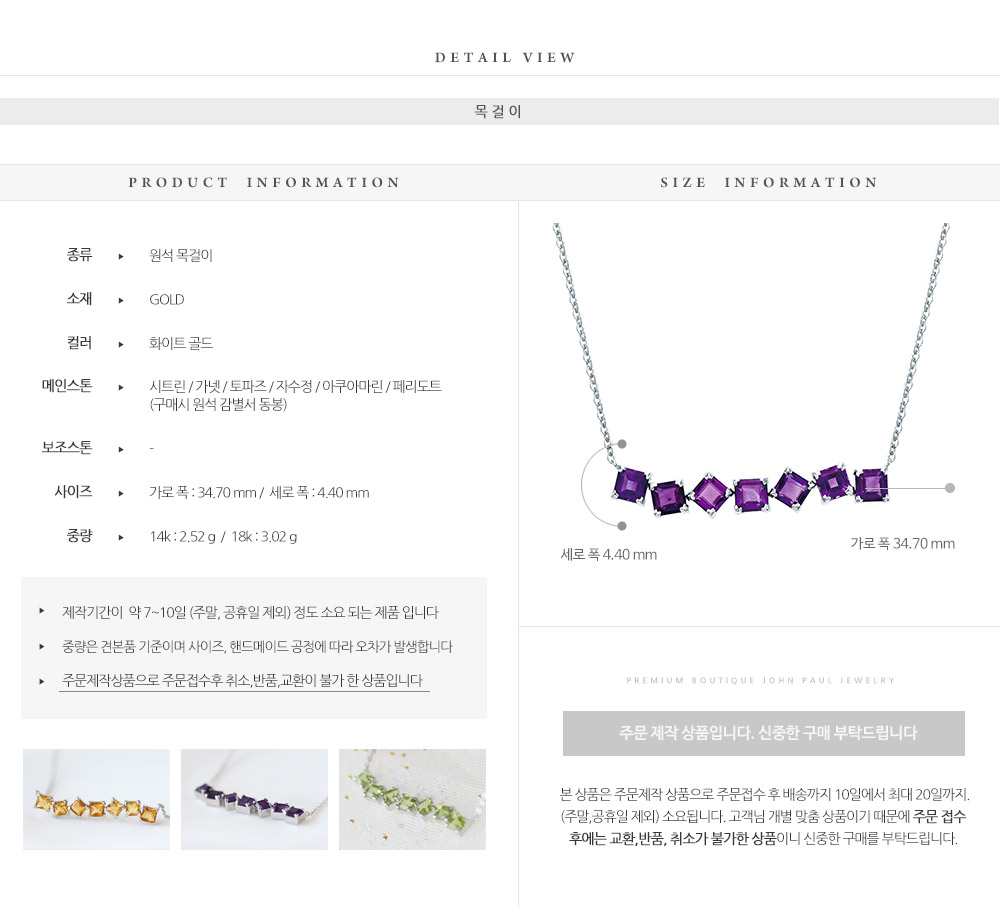
Task: Click the arrow bullet next to 메인스톤
Action: (121, 387)
